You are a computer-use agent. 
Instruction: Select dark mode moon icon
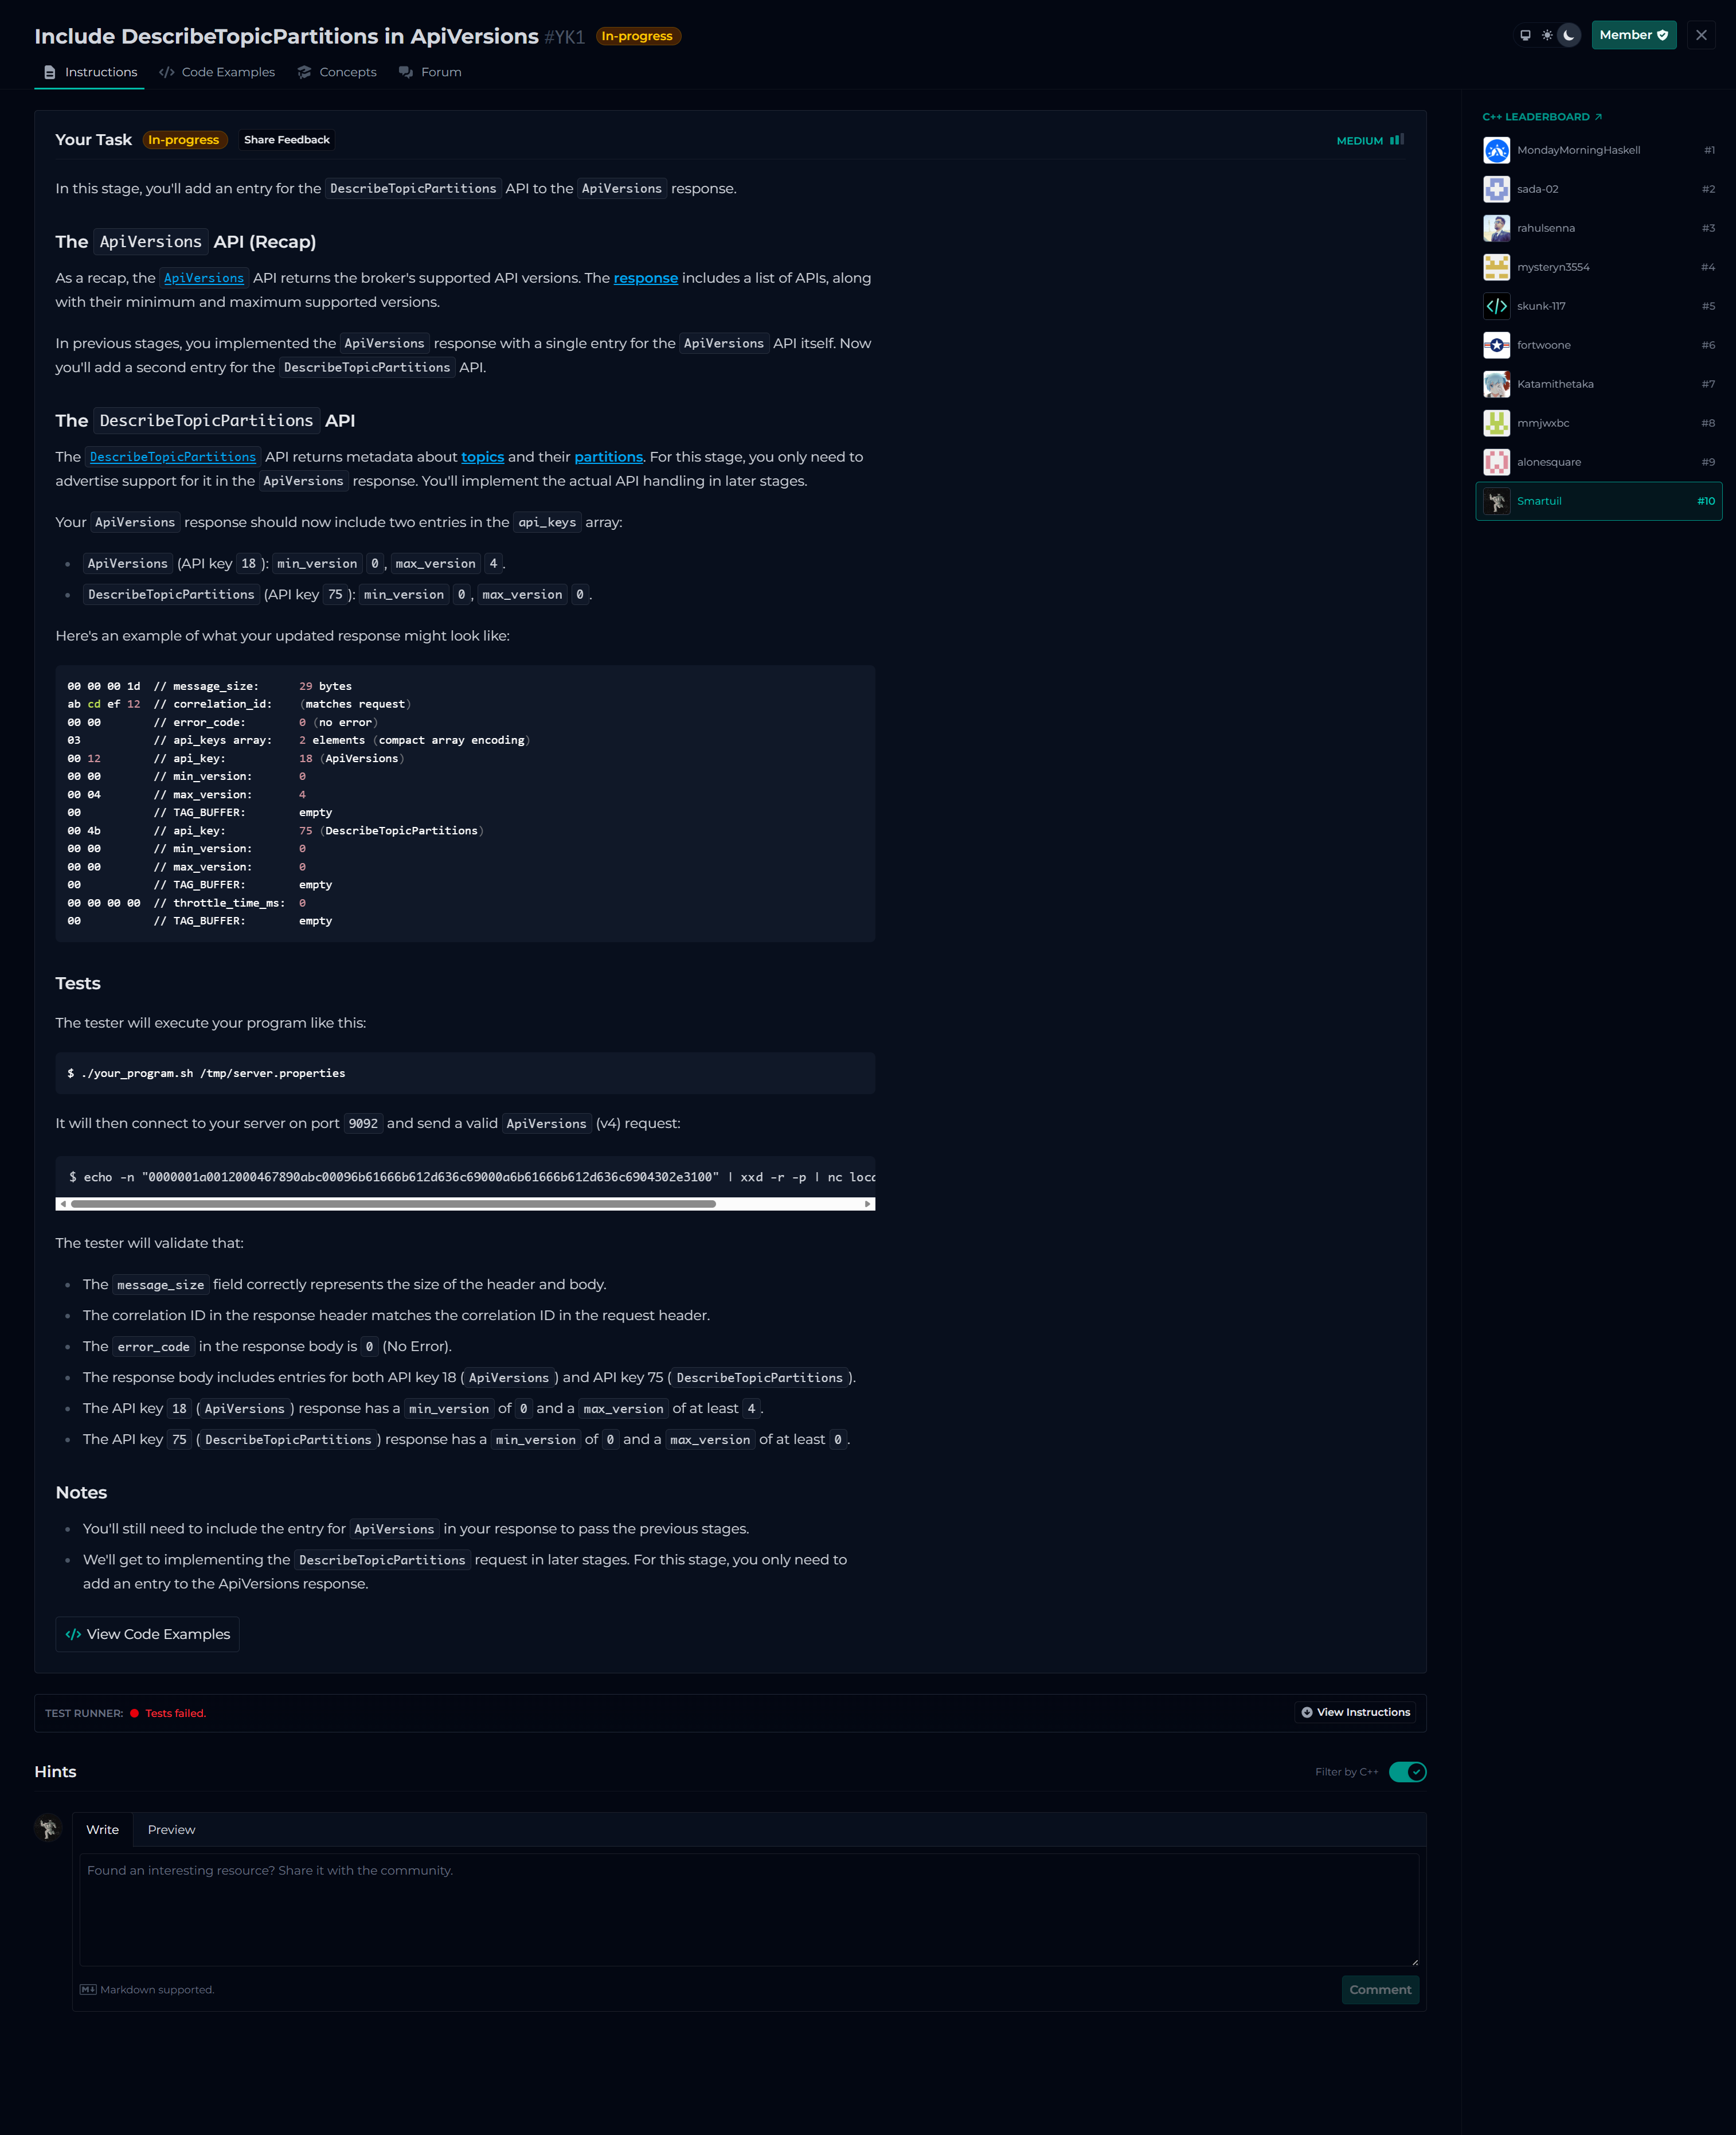[x=1569, y=35]
